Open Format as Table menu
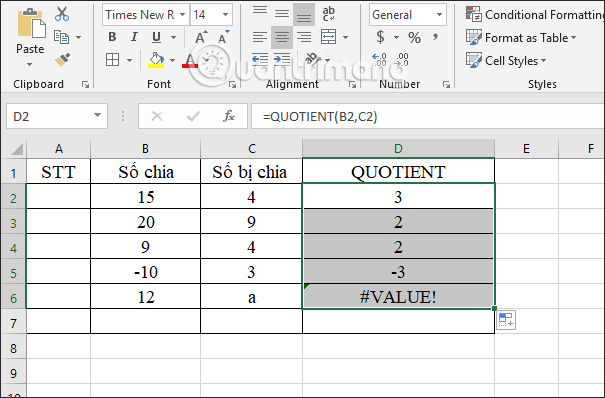Image resolution: width=605 pixels, height=398 pixels. click(x=521, y=37)
